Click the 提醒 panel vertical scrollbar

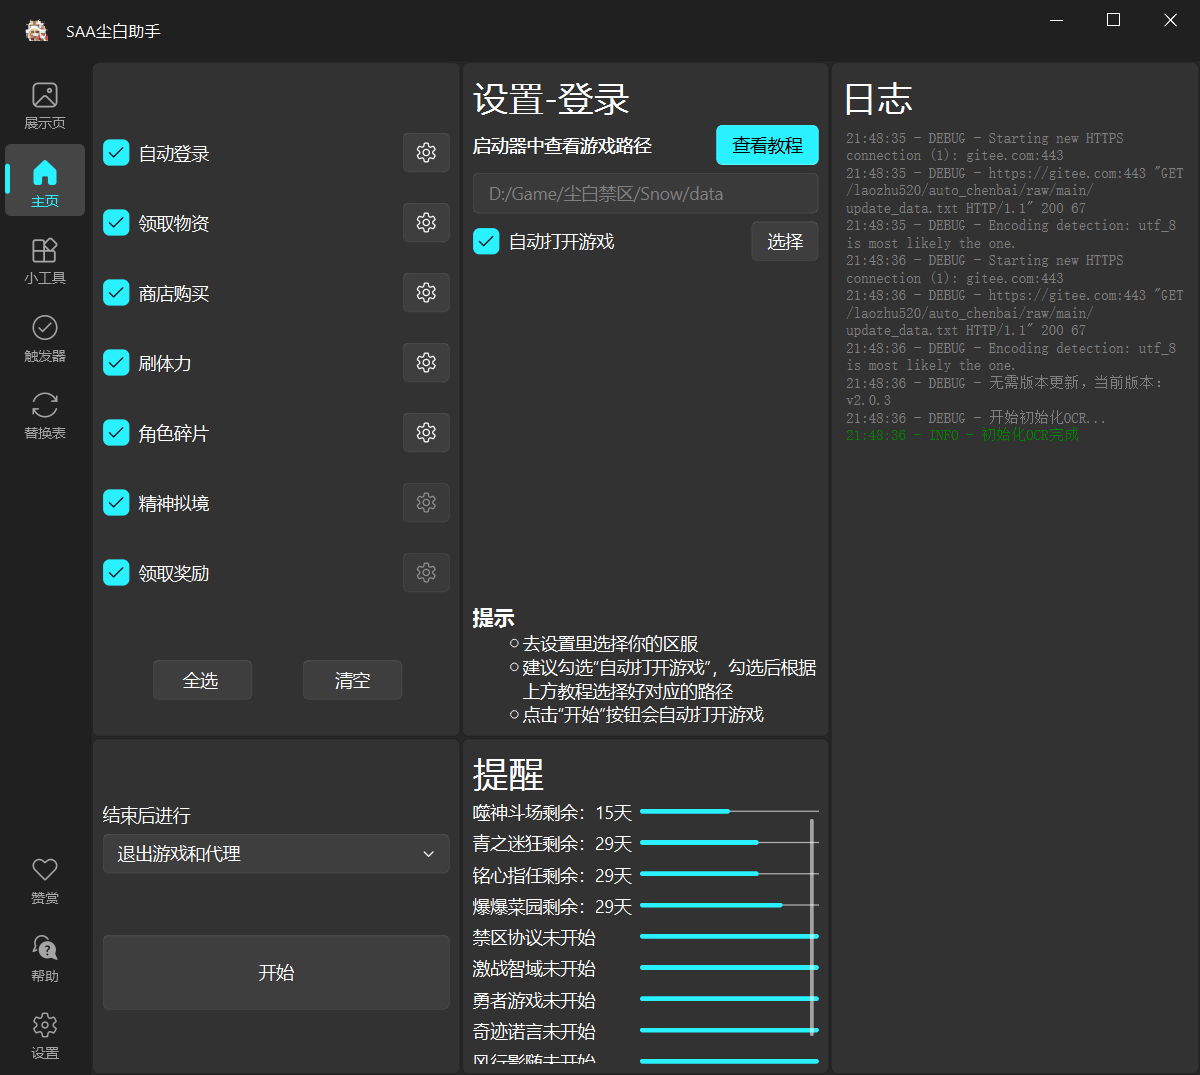[812, 926]
